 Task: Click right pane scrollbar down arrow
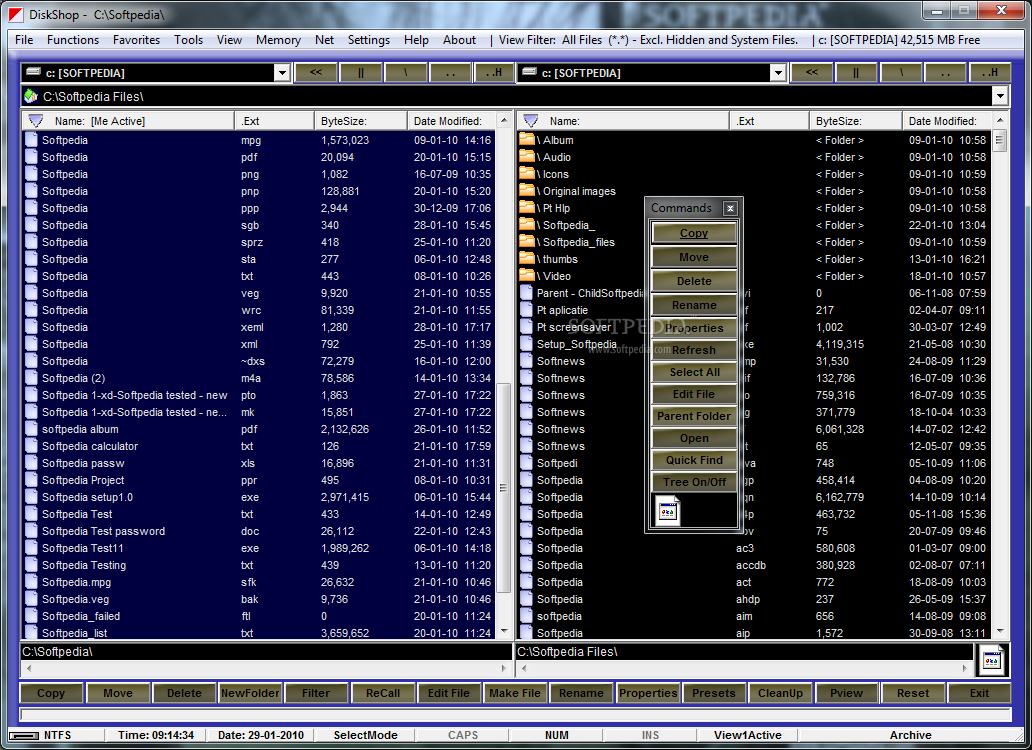(x=1000, y=631)
